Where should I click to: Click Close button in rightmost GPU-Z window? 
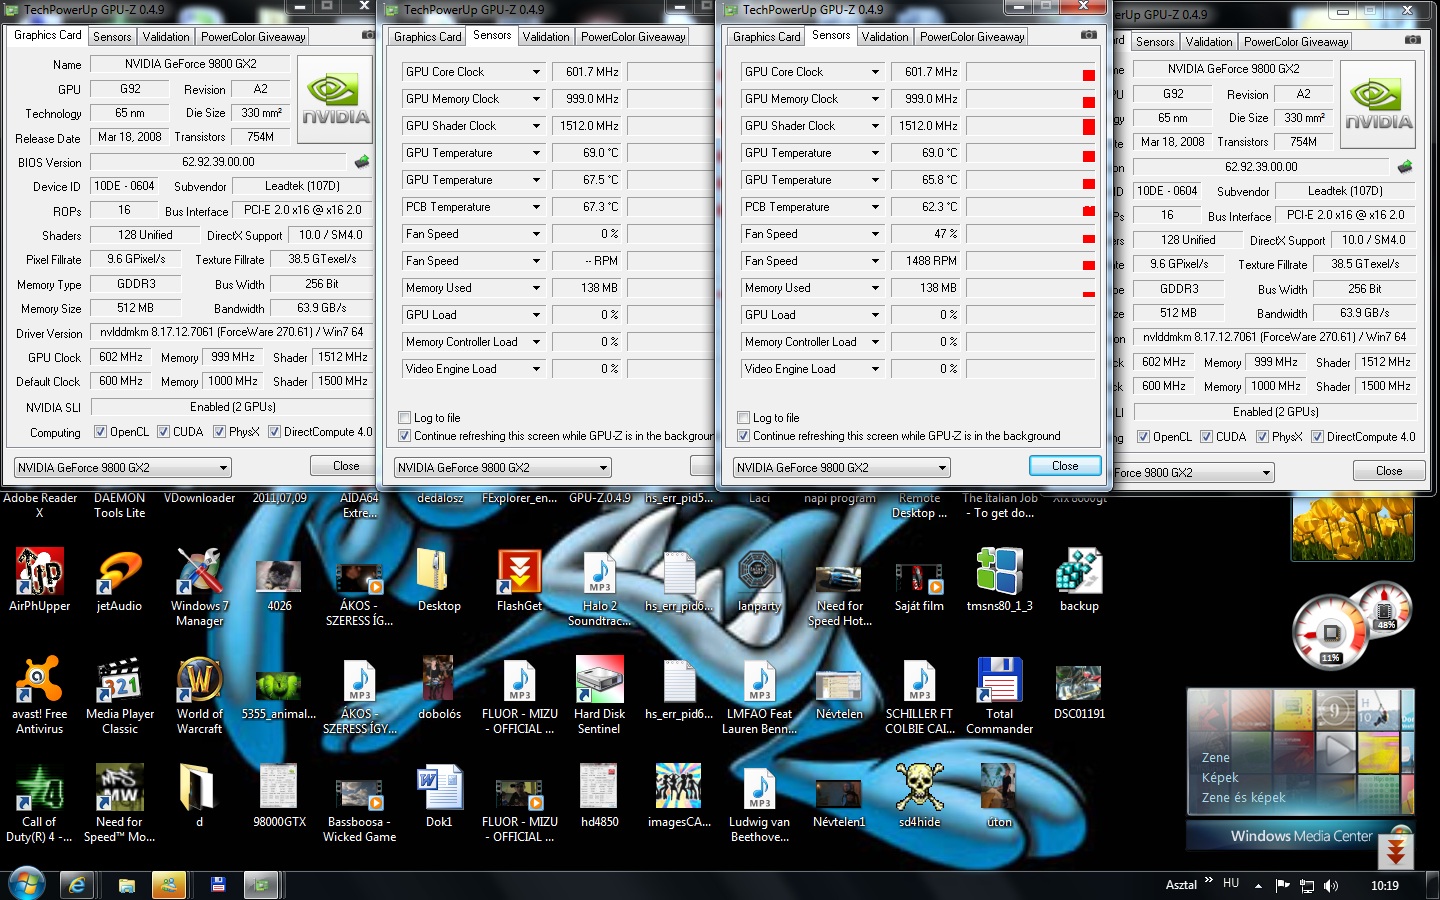click(1389, 471)
